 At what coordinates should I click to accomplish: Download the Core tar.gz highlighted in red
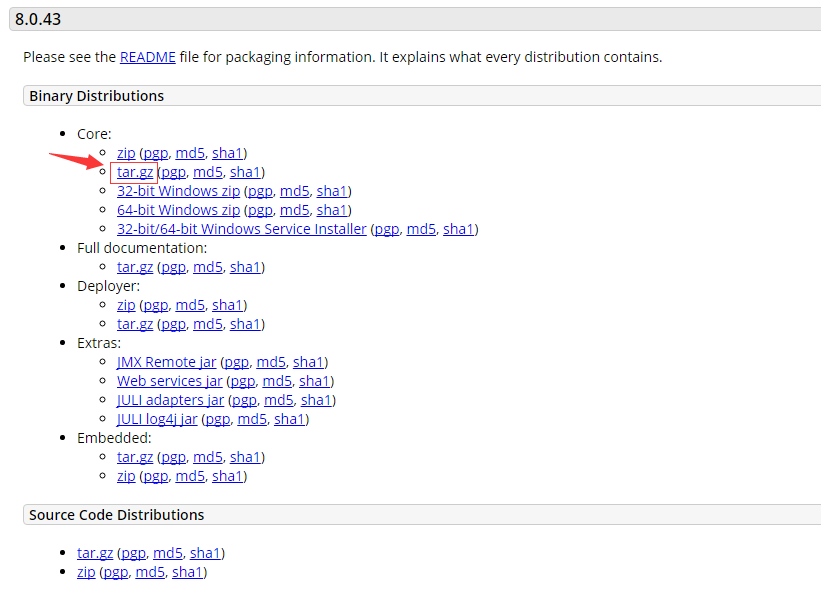pos(135,172)
